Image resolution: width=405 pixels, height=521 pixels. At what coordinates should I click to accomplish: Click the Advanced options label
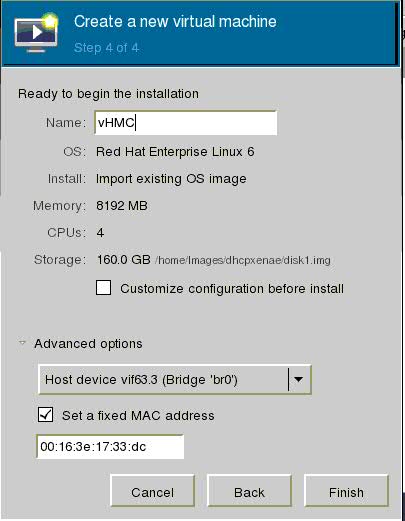coord(88,343)
